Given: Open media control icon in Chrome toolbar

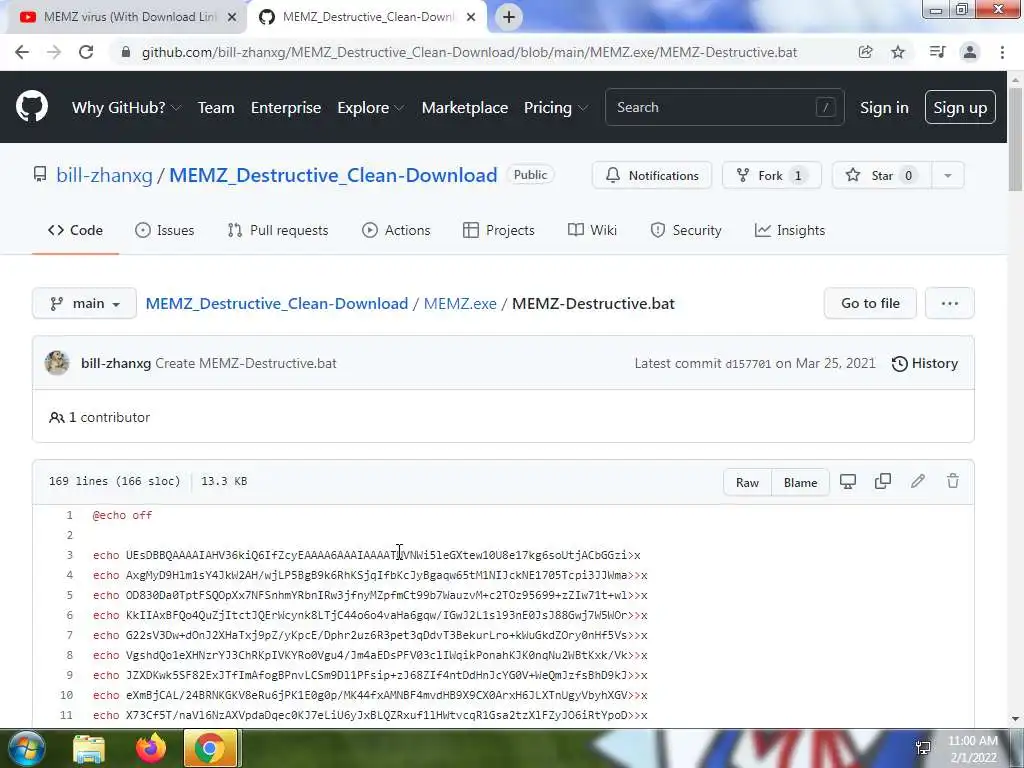Looking at the screenshot, I should [x=937, y=52].
